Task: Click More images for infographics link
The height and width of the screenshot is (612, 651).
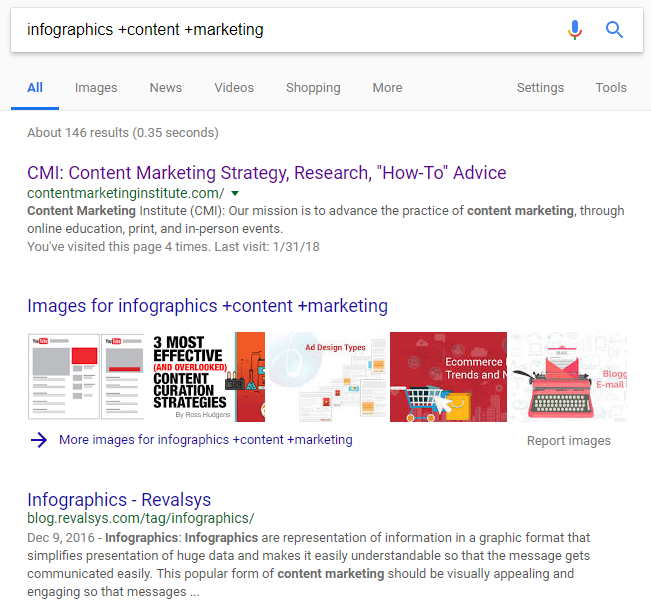Action: pyautogui.click(x=206, y=440)
